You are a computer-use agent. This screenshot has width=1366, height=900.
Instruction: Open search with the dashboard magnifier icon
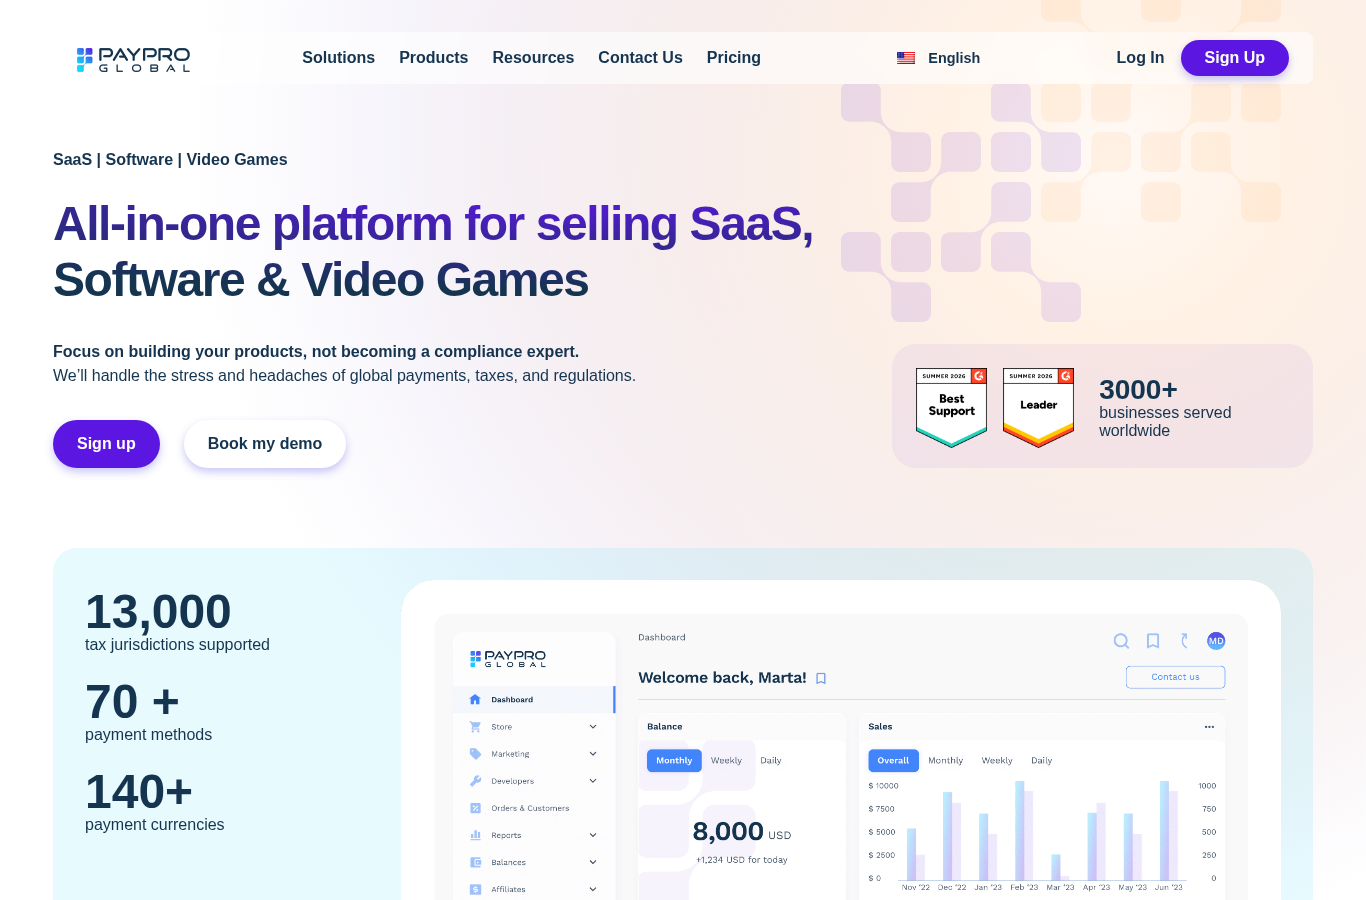coord(1121,641)
